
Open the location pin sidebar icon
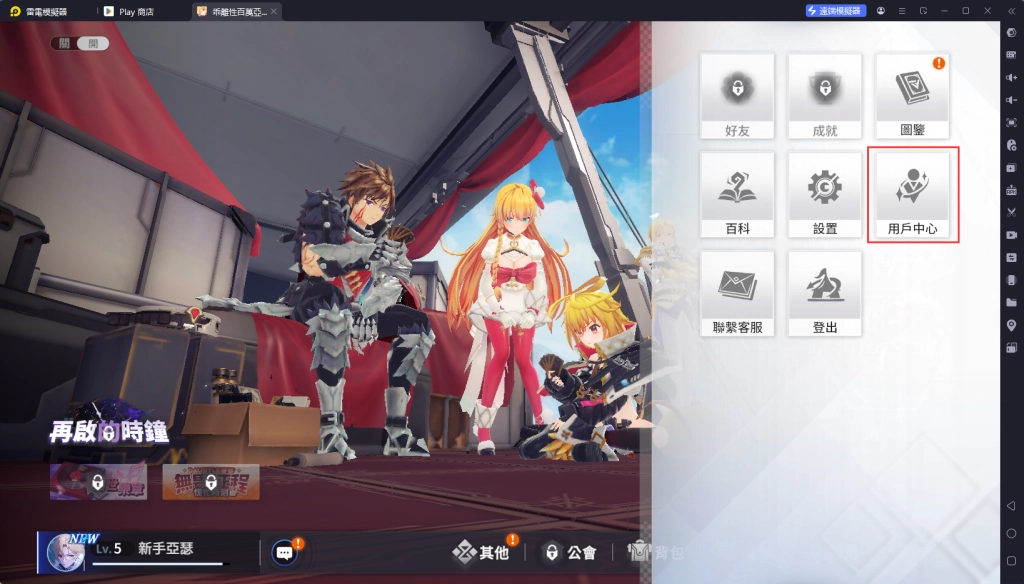coord(1012,325)
